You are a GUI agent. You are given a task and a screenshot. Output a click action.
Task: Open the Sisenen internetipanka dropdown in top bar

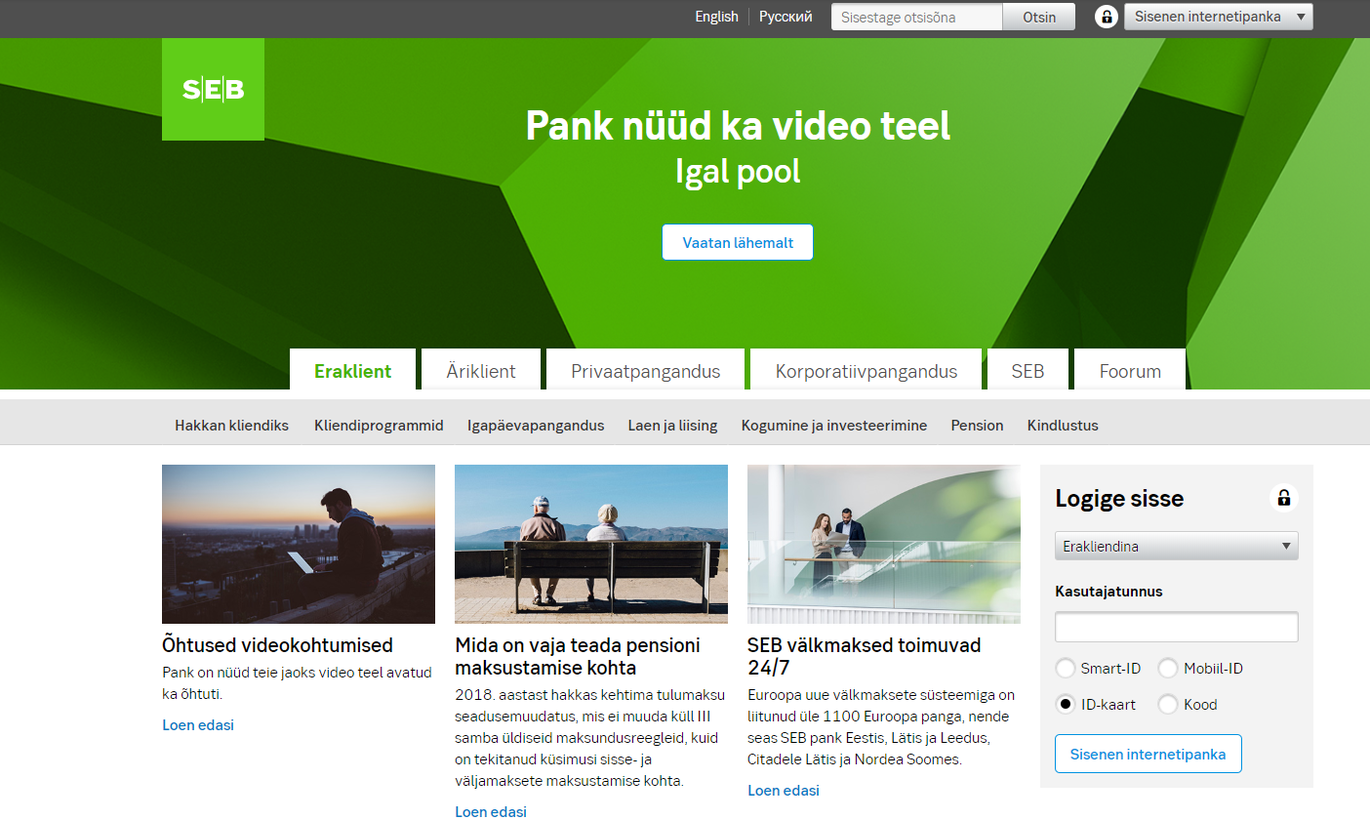pos(1218,17)
